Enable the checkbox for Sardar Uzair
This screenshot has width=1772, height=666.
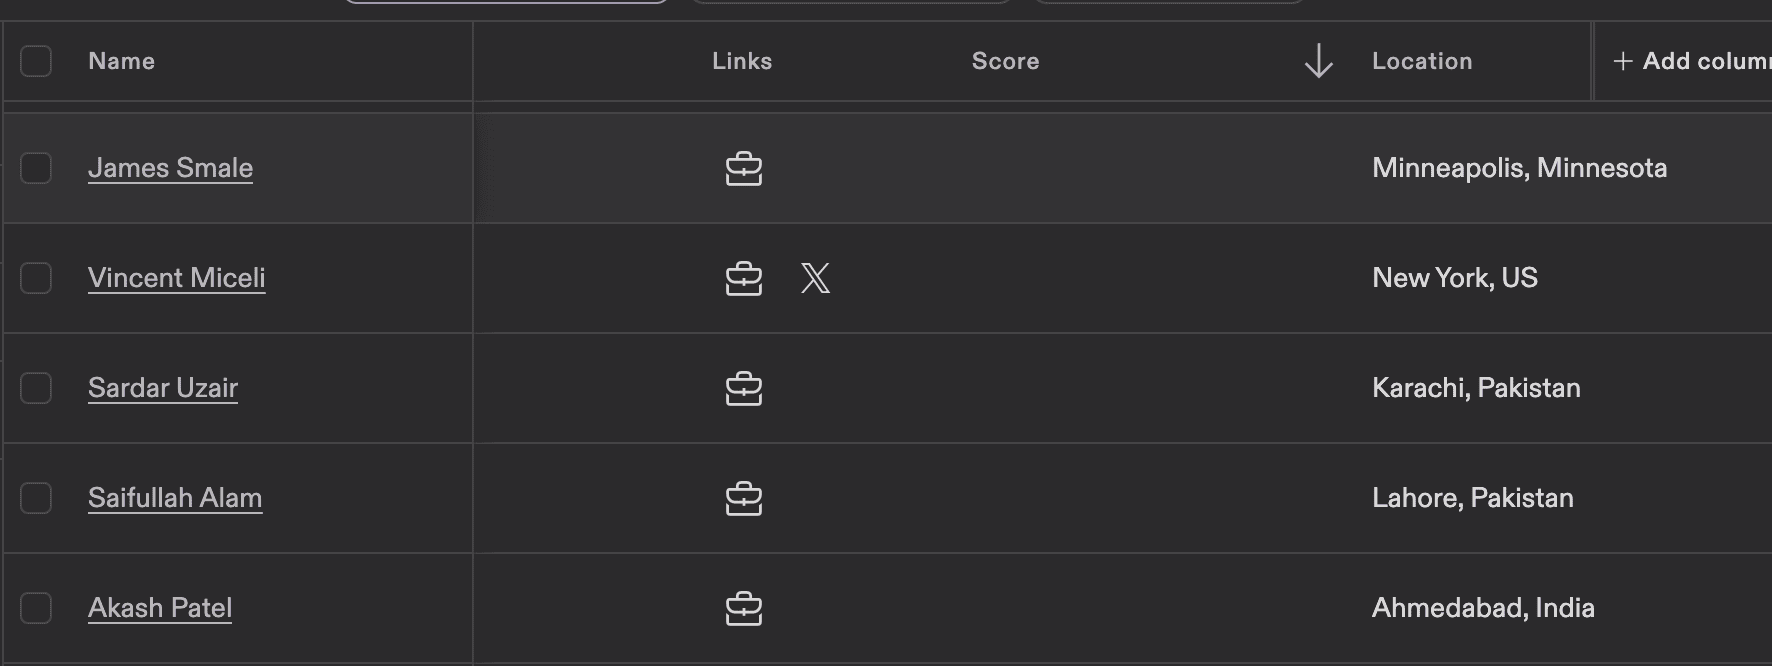click(x=36, y=388)
